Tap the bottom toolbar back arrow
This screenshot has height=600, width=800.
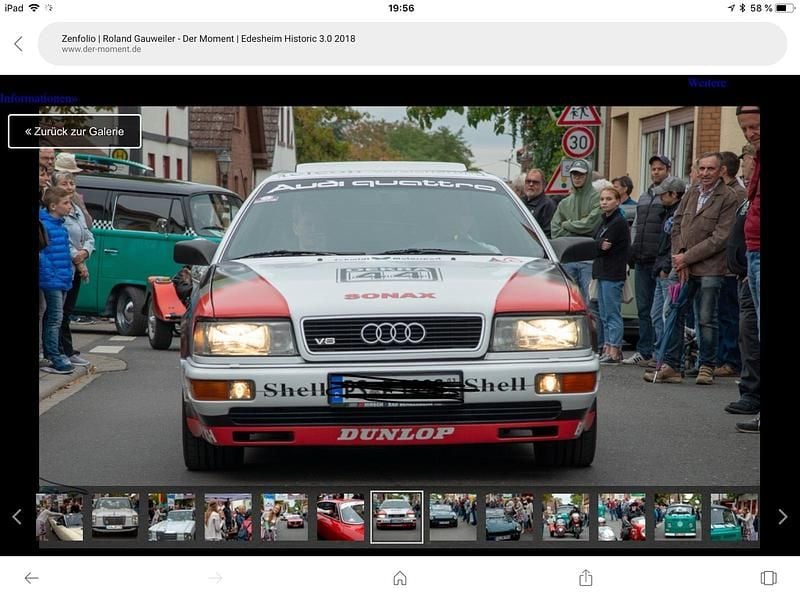[31, 578]
